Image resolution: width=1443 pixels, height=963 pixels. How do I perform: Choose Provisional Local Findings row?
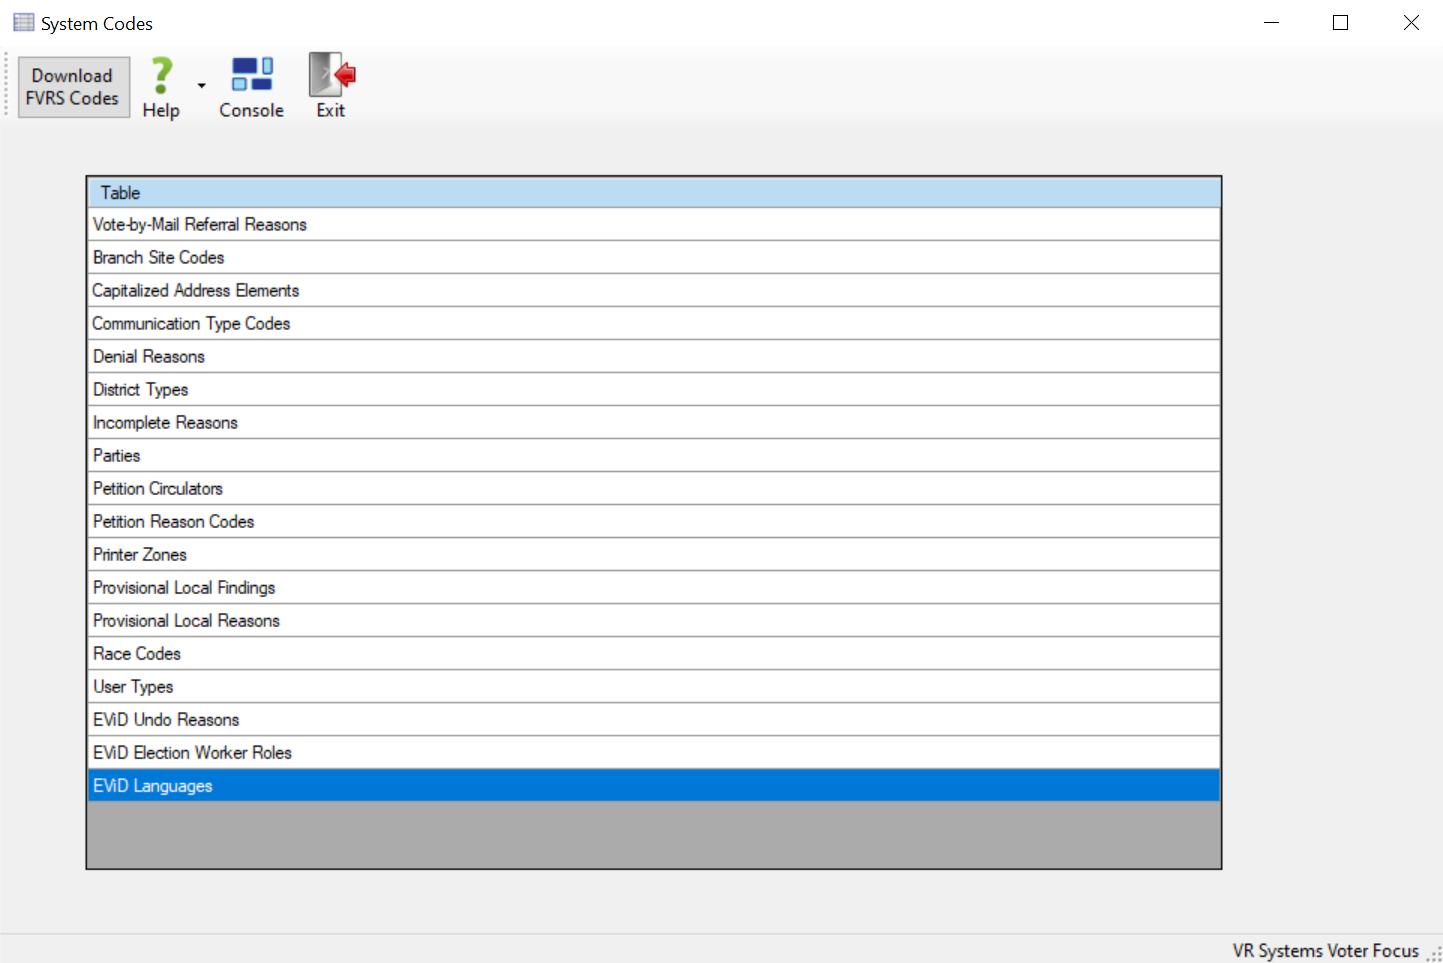pos(184,588)
